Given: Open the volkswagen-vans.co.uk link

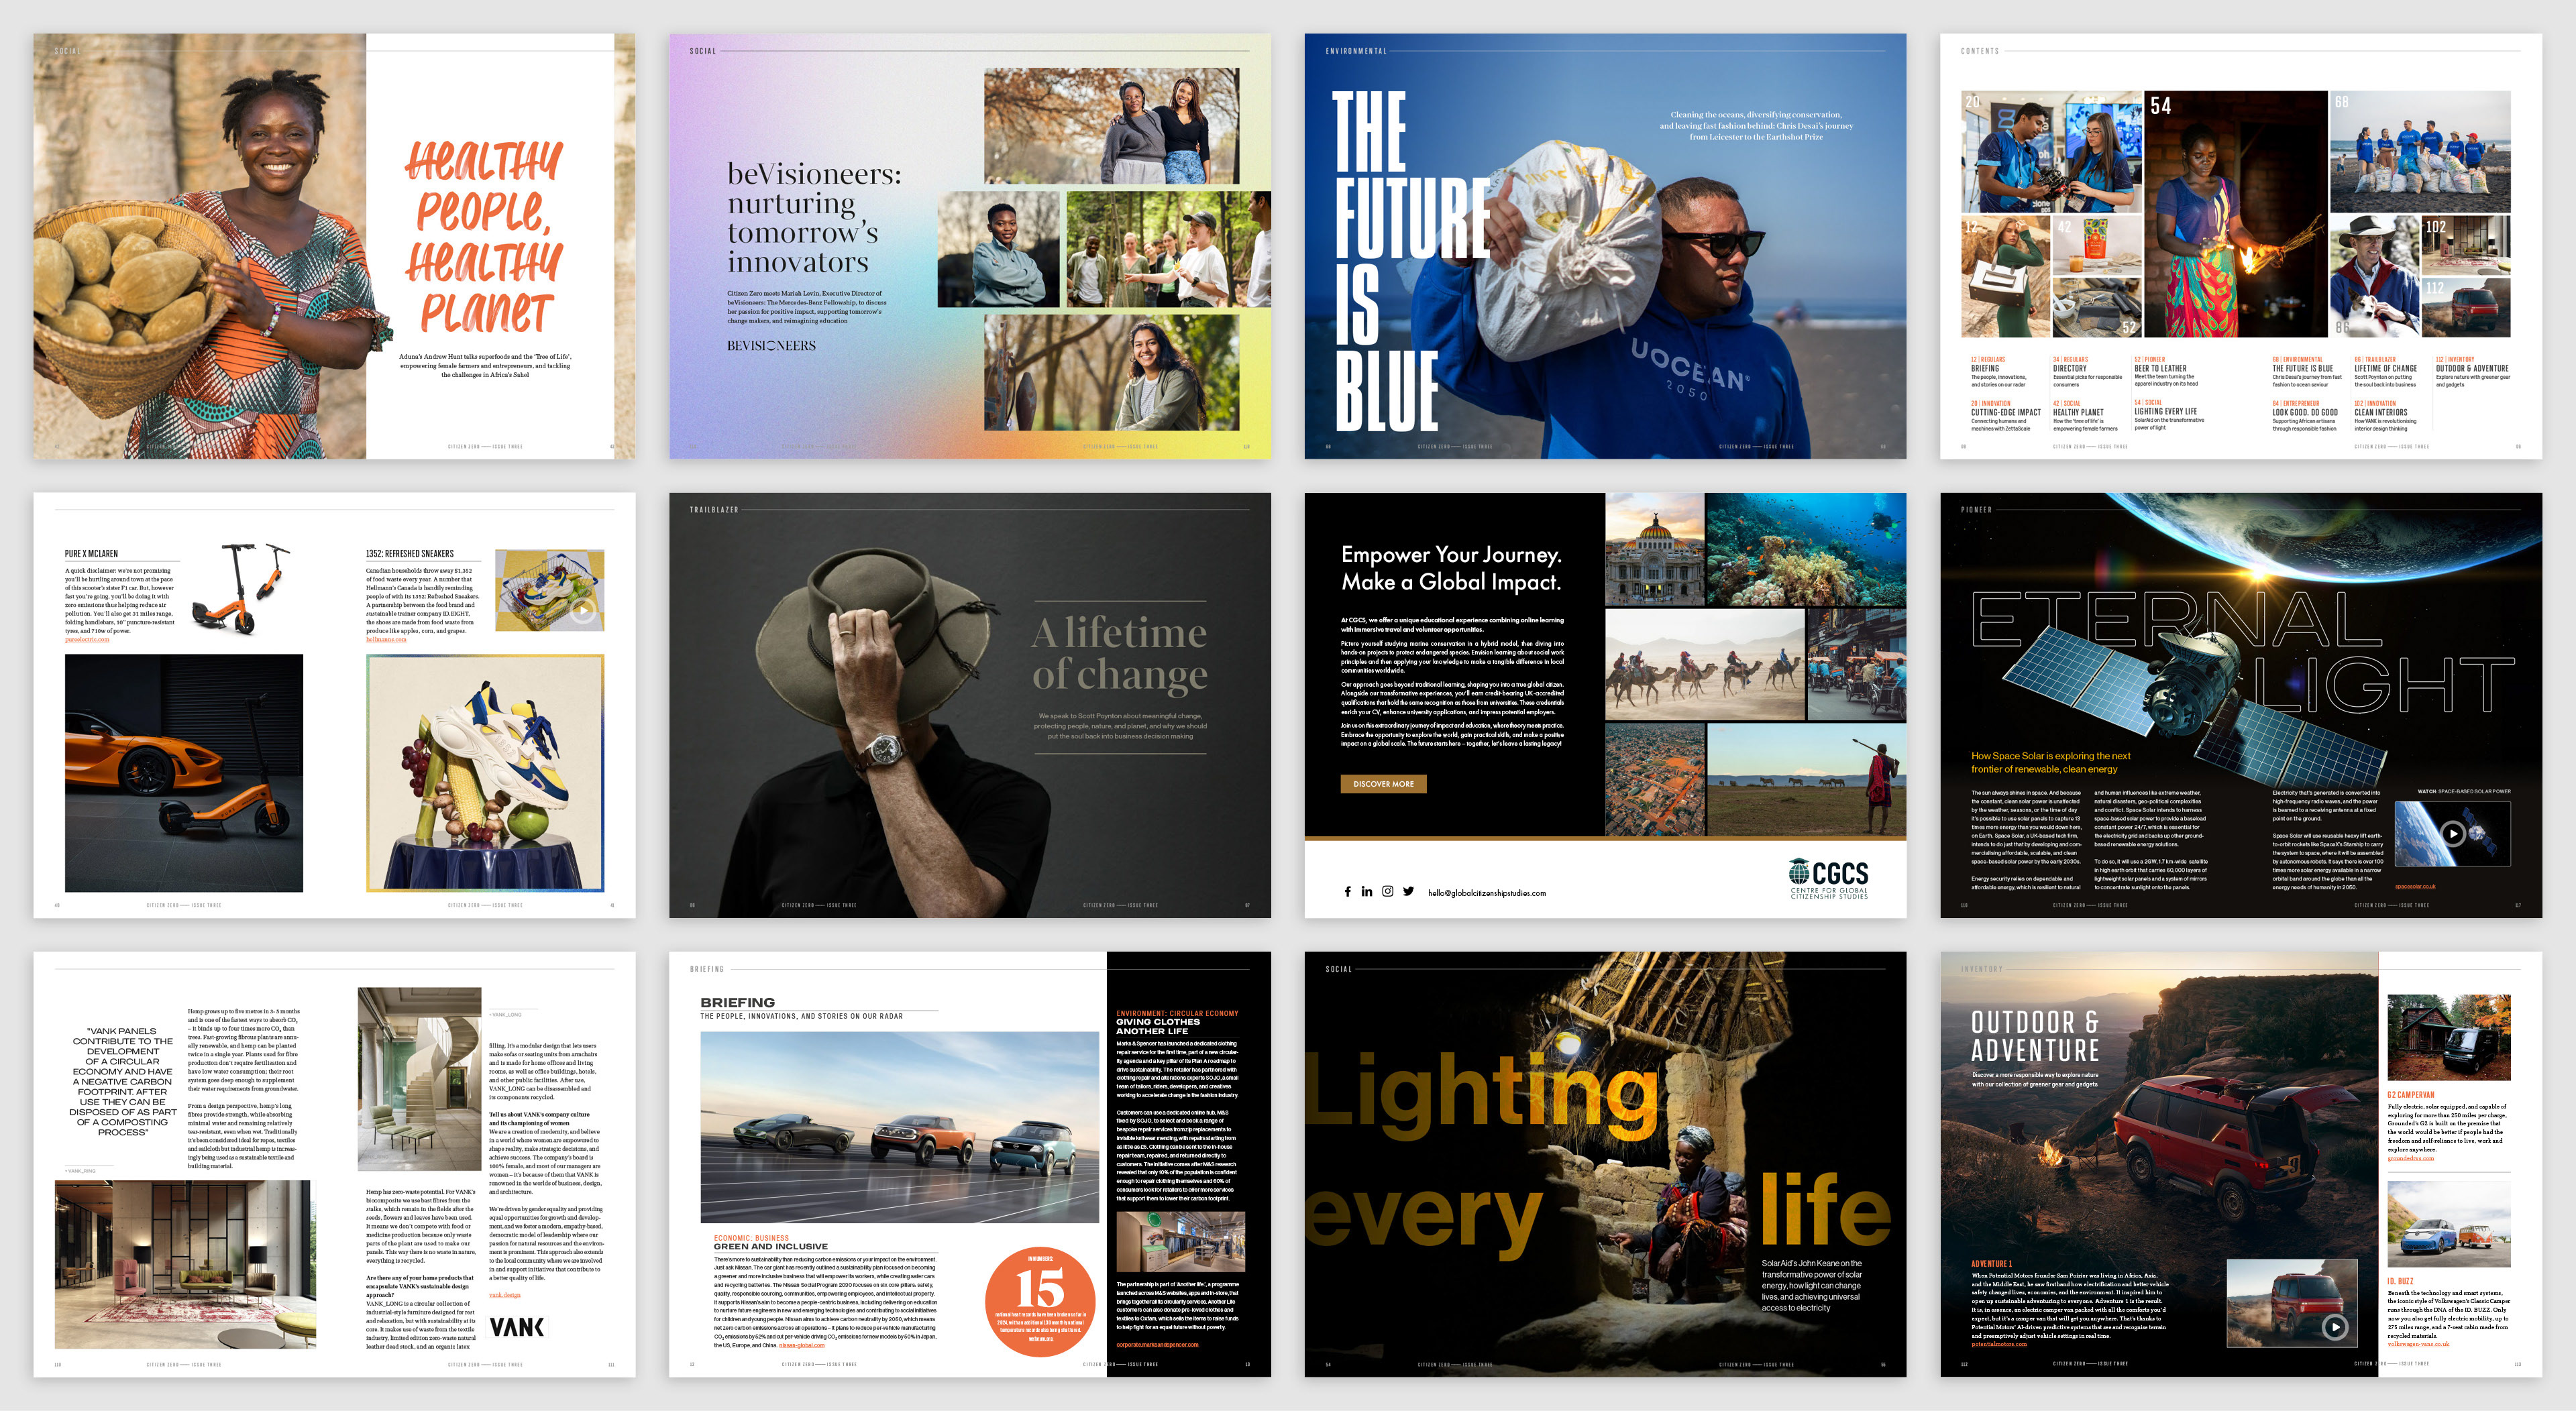Looking at the screenshot, I should click(2418, 1344).
